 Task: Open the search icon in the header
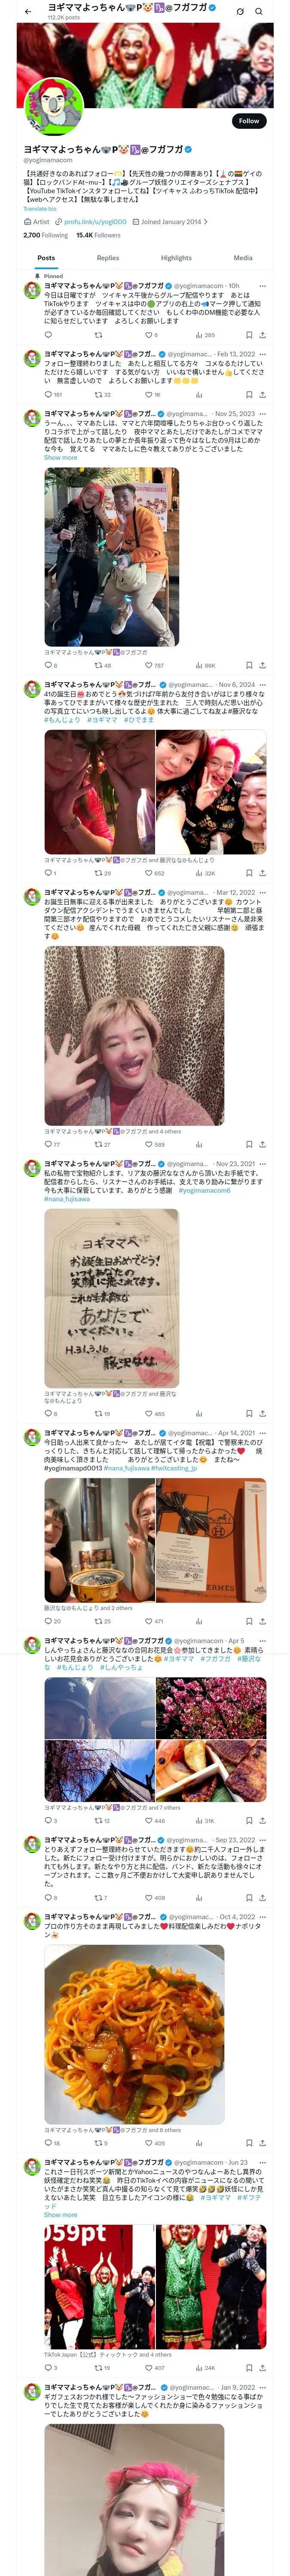(x=259, y=11)
